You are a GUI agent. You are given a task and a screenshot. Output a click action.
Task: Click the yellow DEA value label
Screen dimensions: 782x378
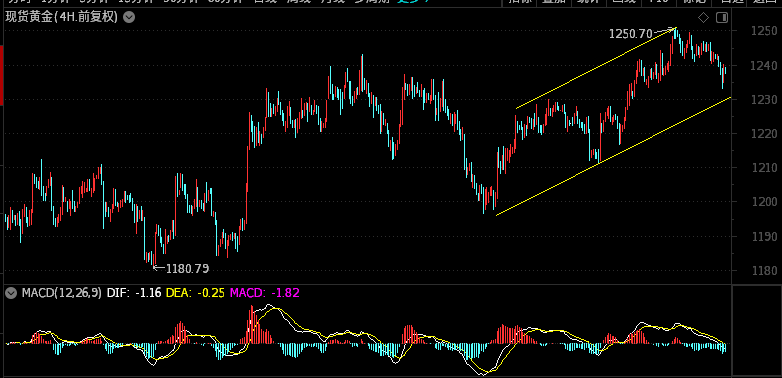pos(195,293)
